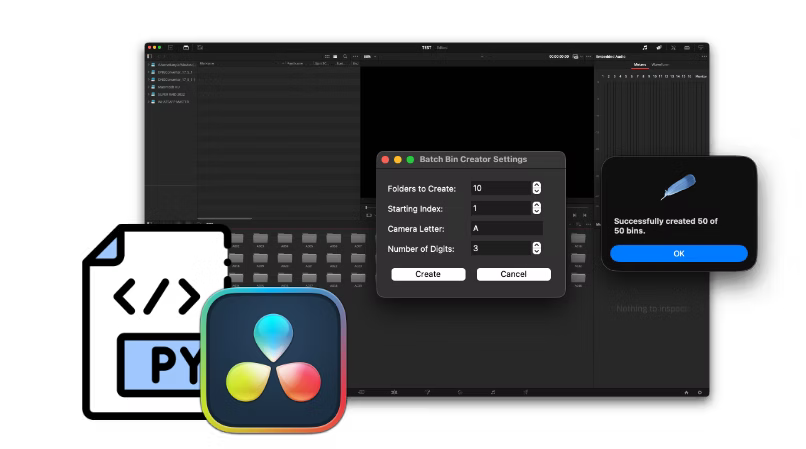Click the Folders to Create number field
806x449 pixels.
click(500, 188)
